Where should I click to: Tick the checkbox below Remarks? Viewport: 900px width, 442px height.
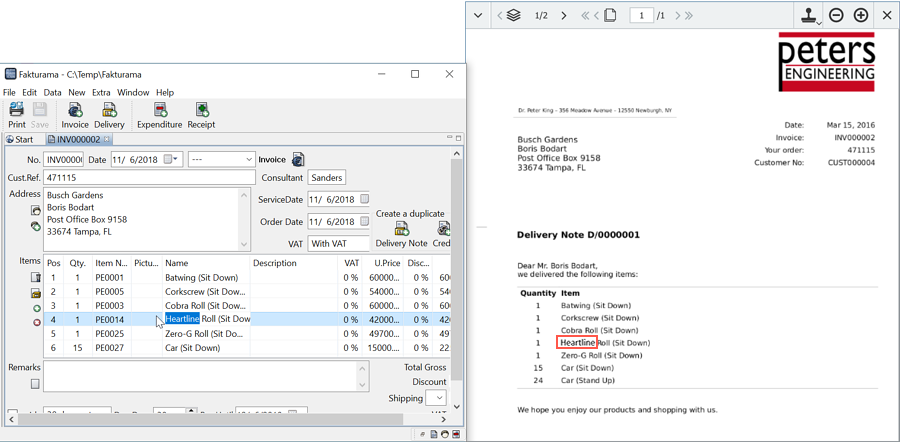[35, 383]
